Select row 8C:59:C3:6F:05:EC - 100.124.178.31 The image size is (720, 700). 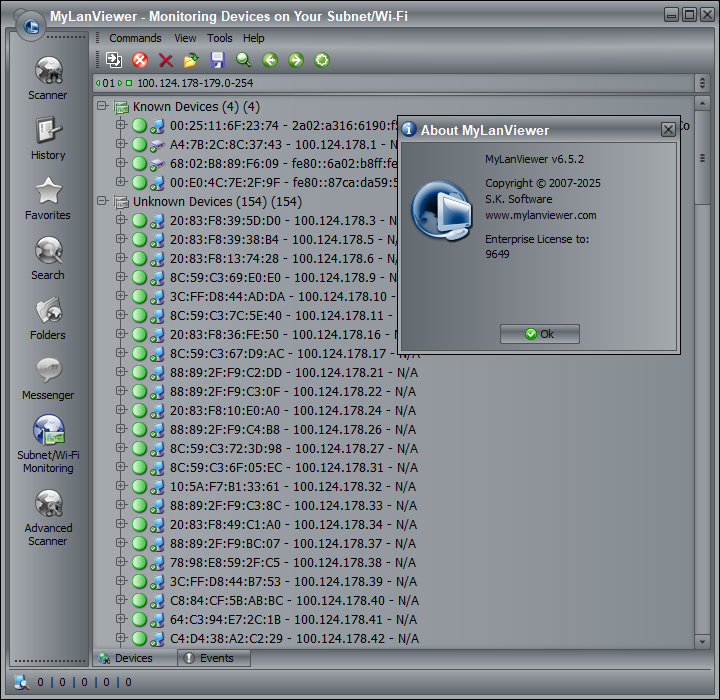[293, 468]
